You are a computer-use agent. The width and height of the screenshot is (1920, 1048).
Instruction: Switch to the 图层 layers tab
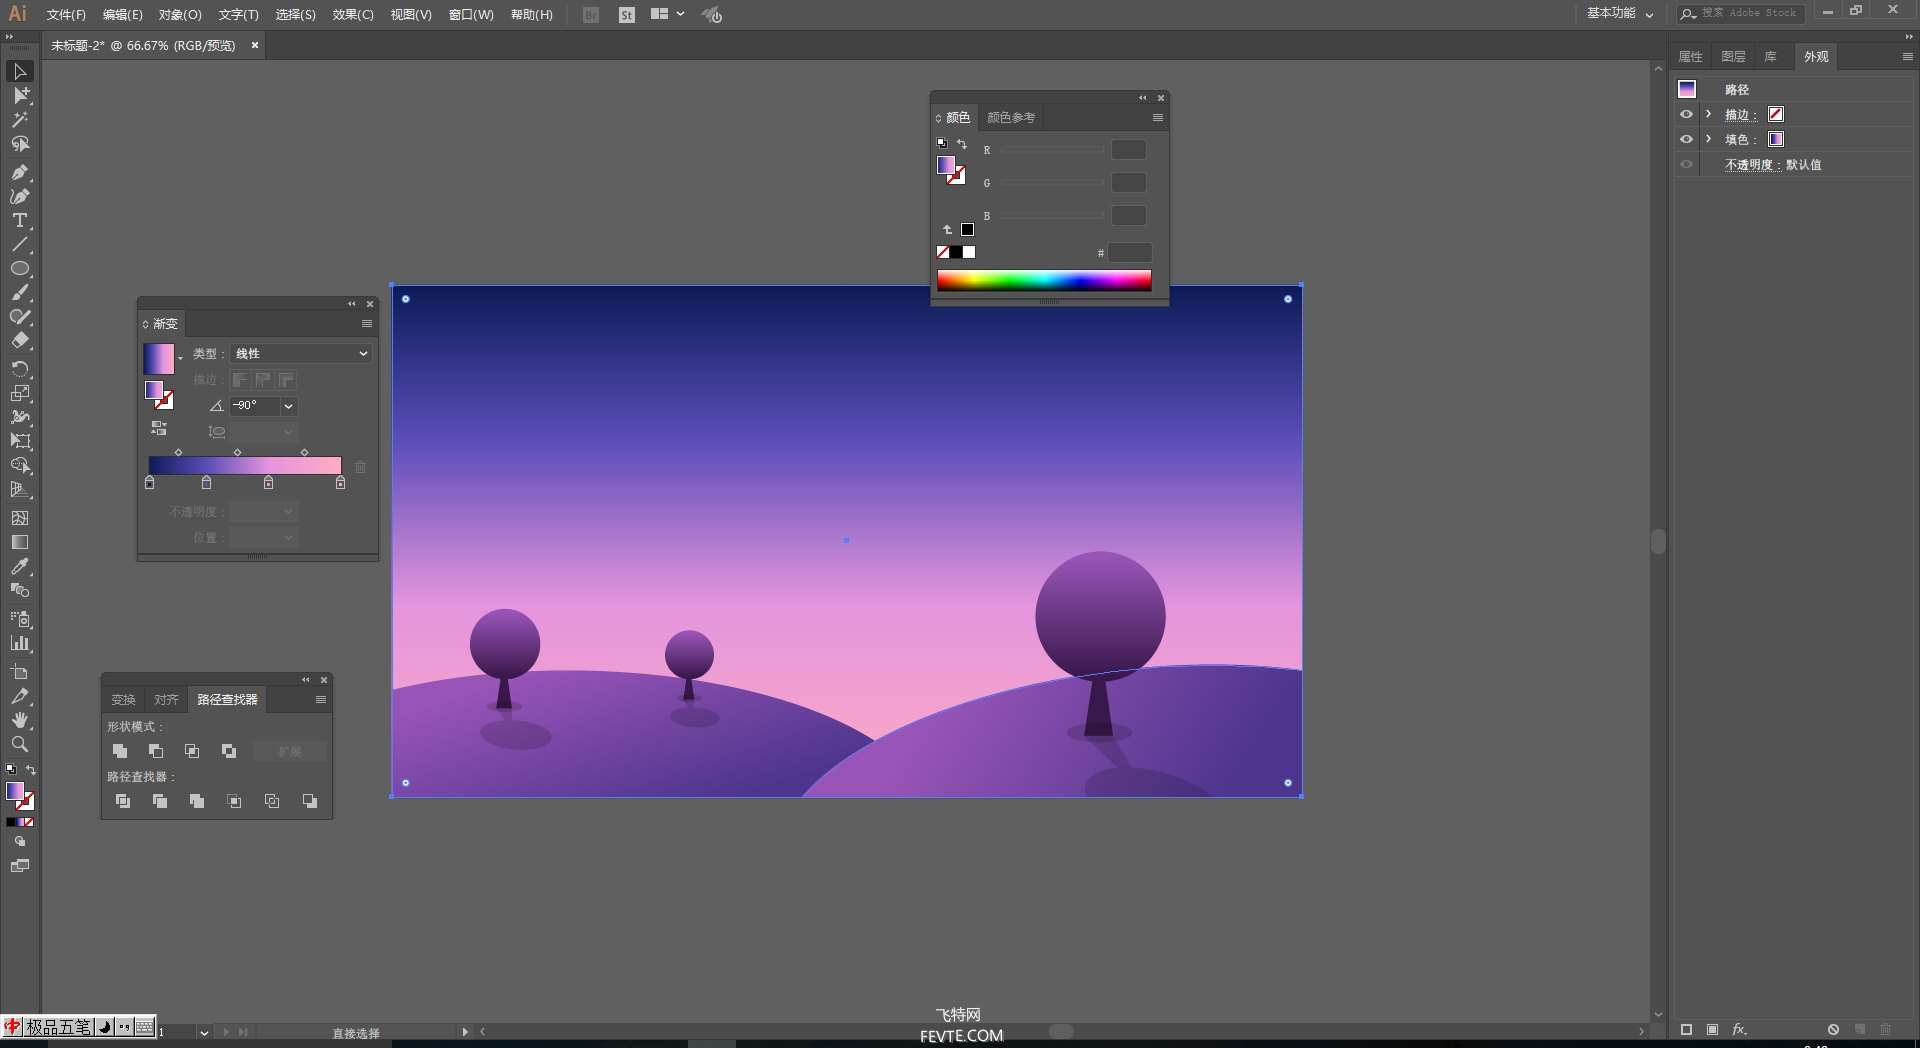click(1733, 57)
